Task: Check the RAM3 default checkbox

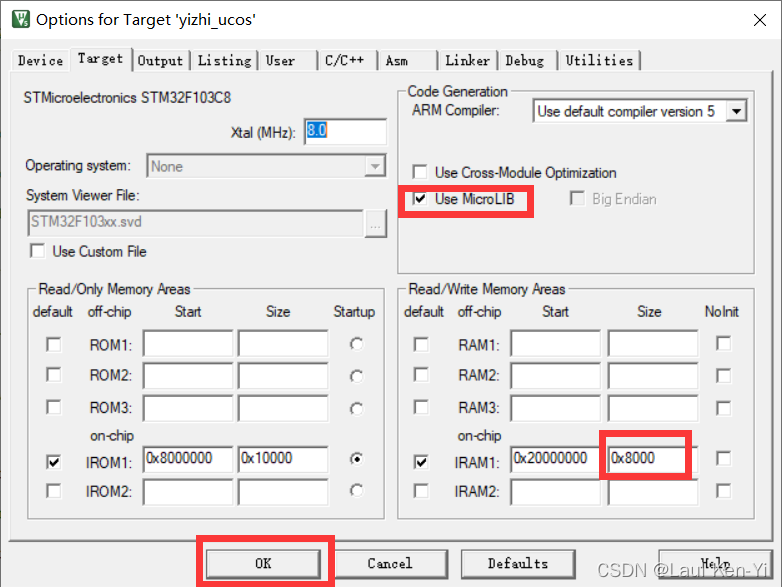Action: click(421, 407)
